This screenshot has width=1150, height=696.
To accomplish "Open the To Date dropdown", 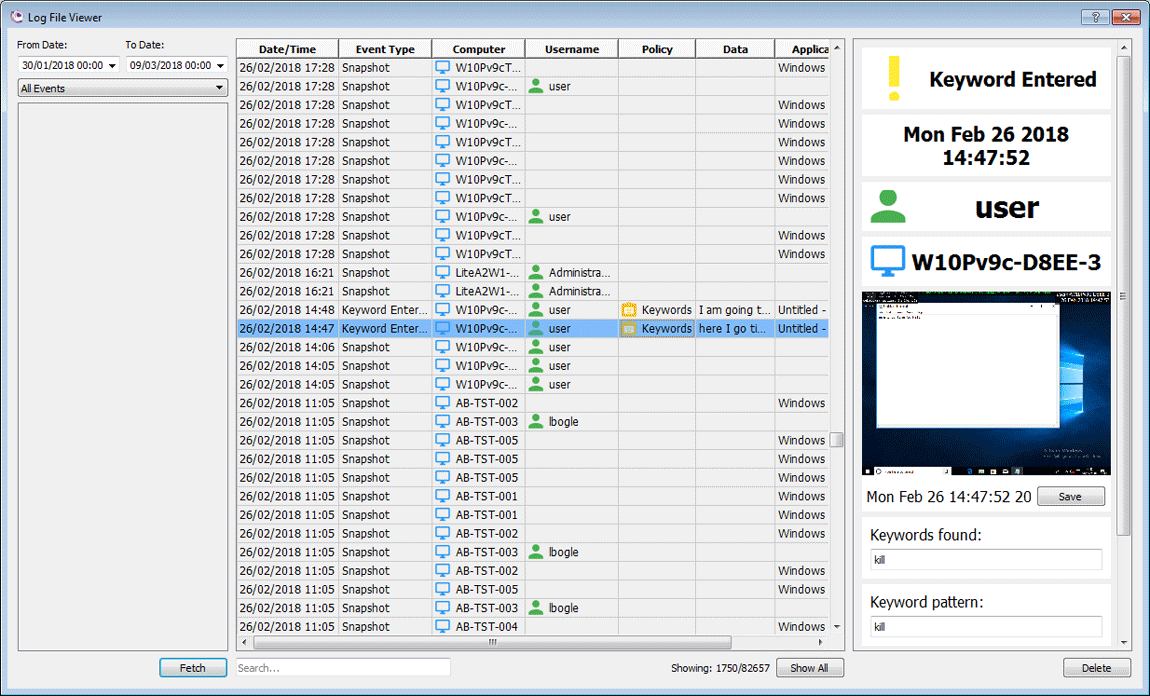I will coord(220,65).
